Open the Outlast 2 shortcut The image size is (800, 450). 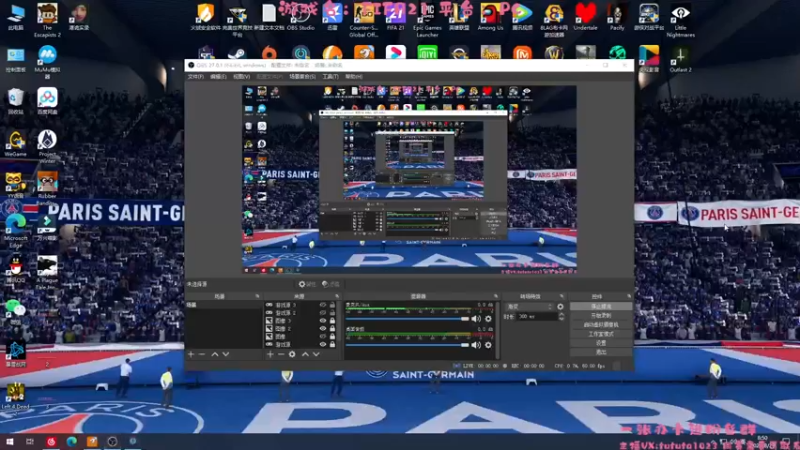tap(680, 59)
